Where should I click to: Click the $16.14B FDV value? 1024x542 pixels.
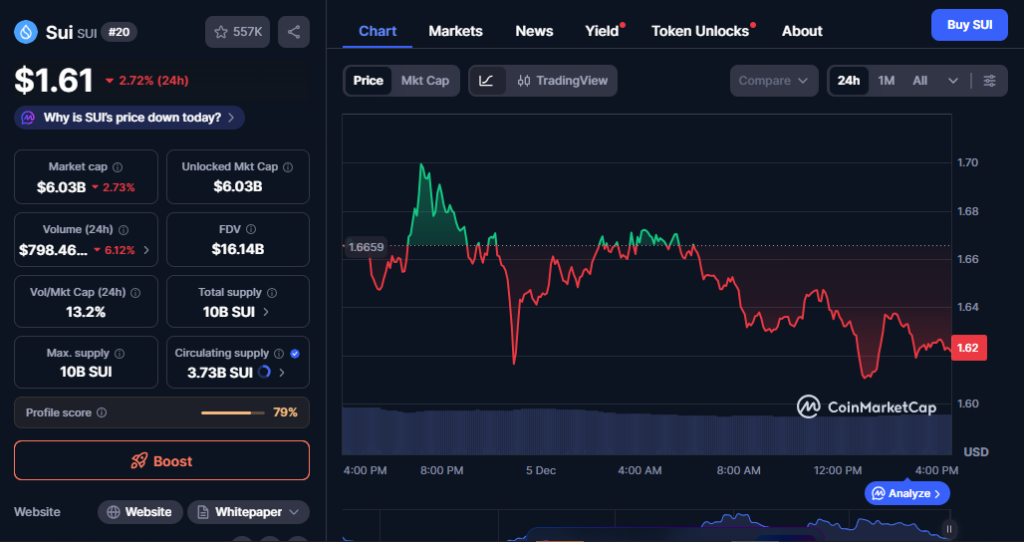(x=238, y=249)
